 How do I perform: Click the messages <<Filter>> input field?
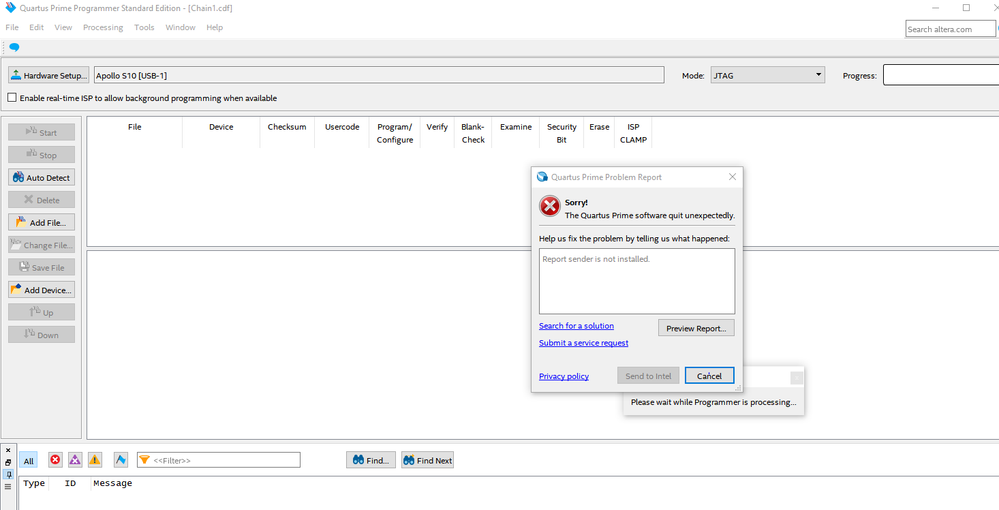coord(219,460)
